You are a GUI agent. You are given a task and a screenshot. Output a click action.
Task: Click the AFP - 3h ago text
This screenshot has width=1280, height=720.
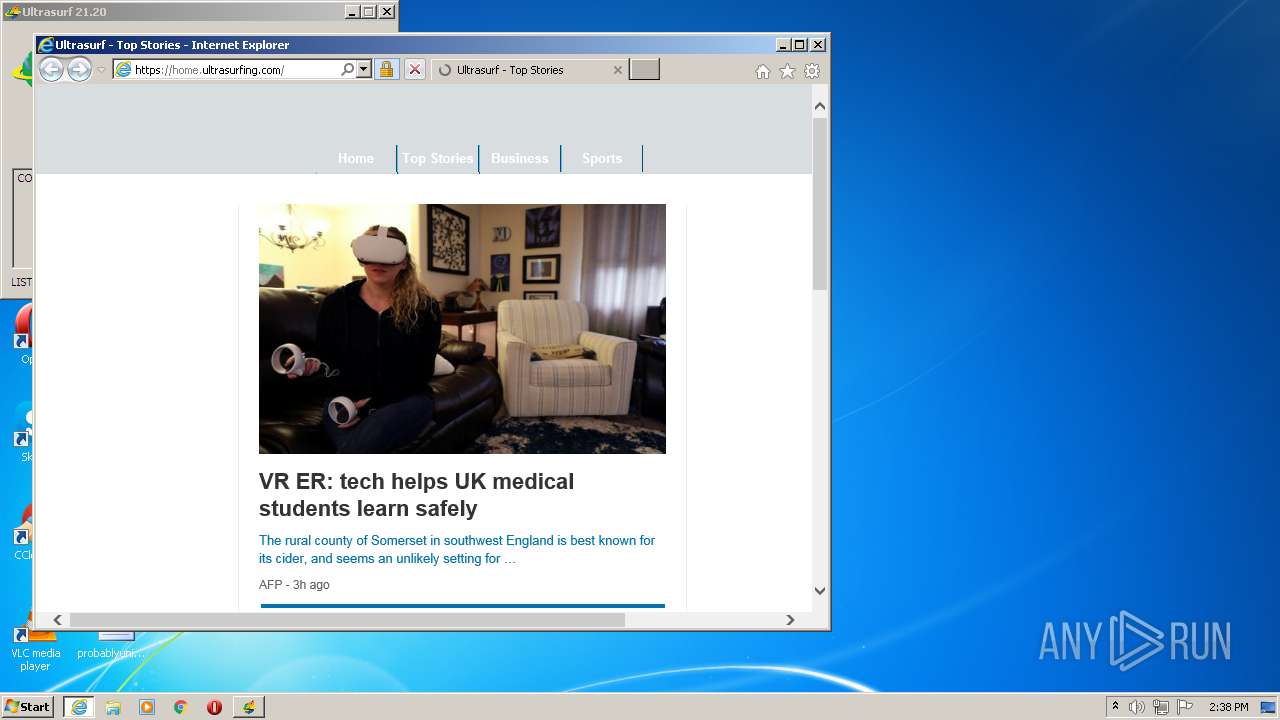click(294, 585)
